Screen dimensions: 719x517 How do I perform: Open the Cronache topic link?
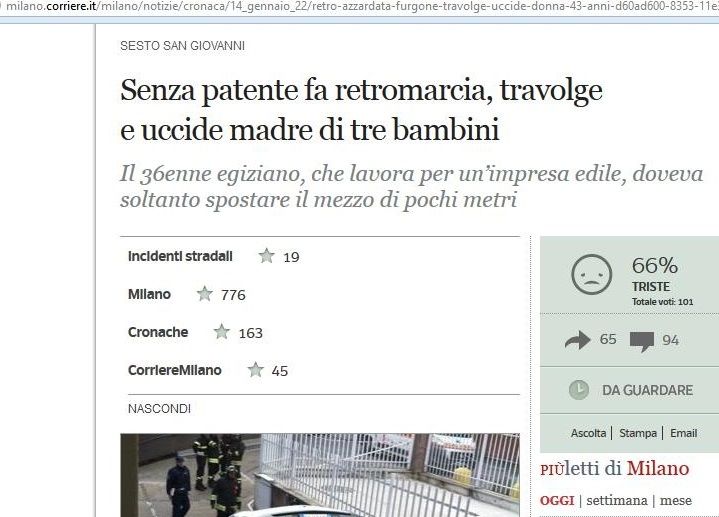(x=158, y=332)
